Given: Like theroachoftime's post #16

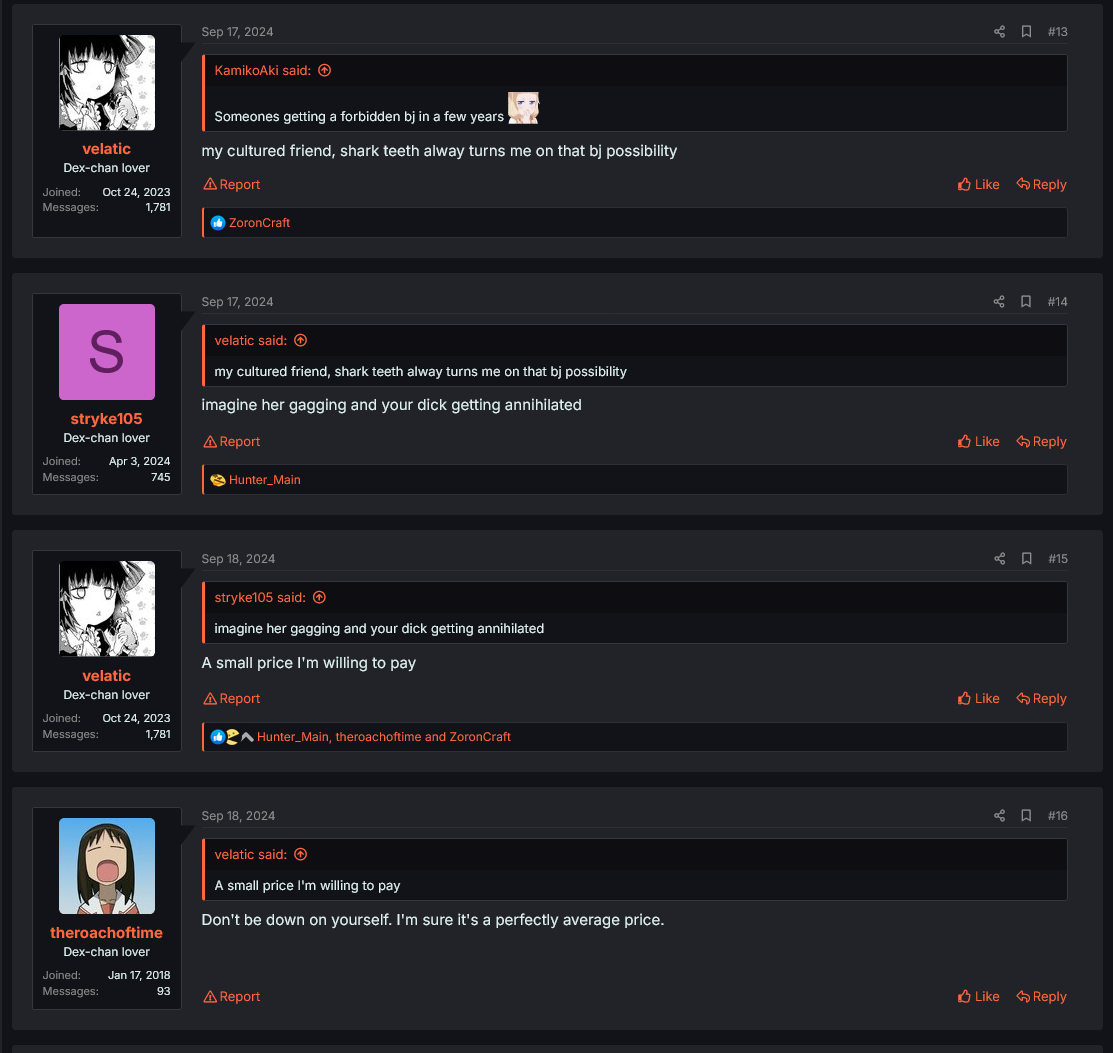Looking at the screenshot, I should [978, 997].
